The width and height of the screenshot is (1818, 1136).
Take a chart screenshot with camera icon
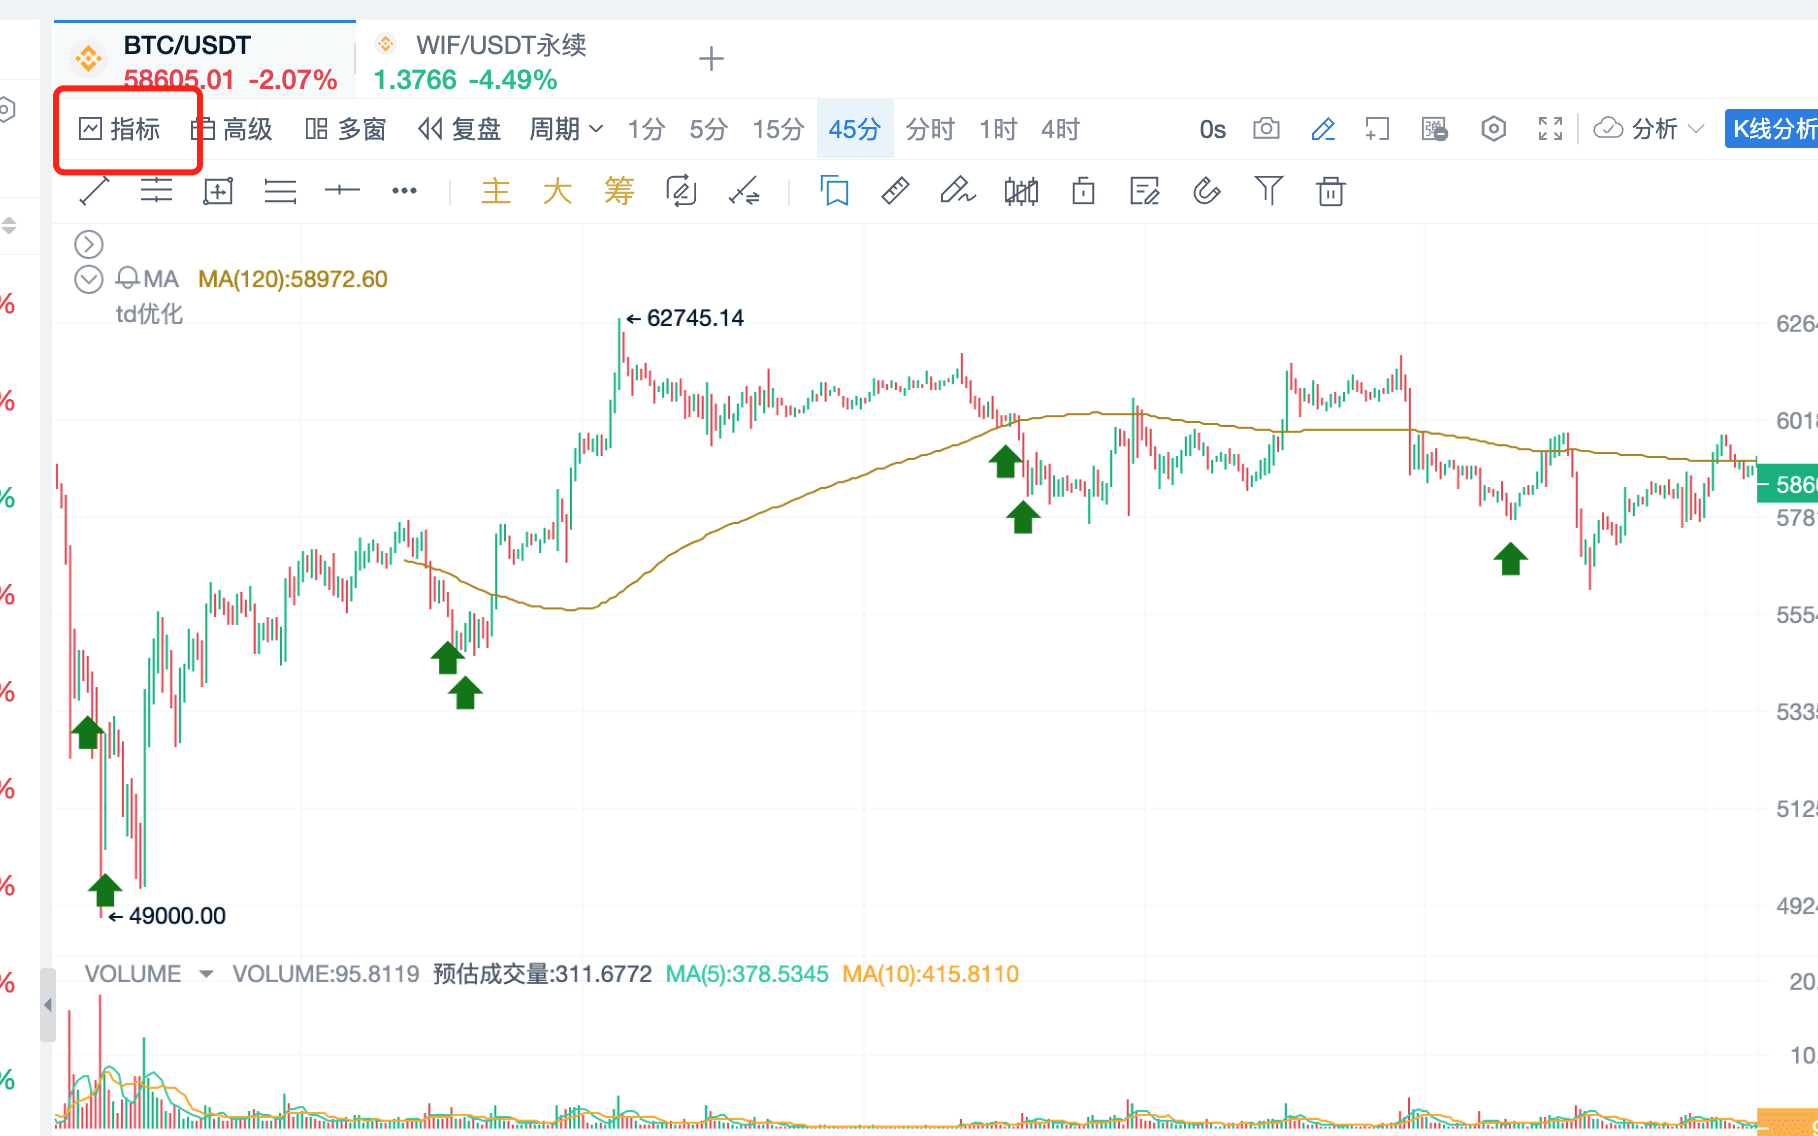[1266, 128]
